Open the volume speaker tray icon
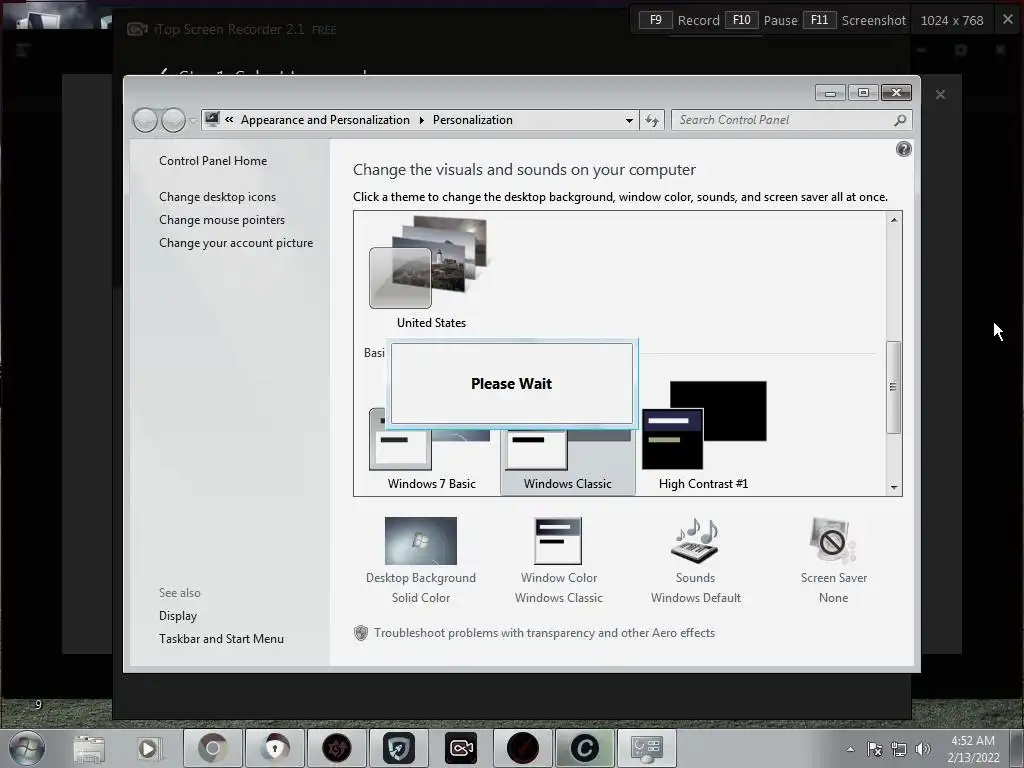Screen dimensions: 1024x768 tap(923, 749)
